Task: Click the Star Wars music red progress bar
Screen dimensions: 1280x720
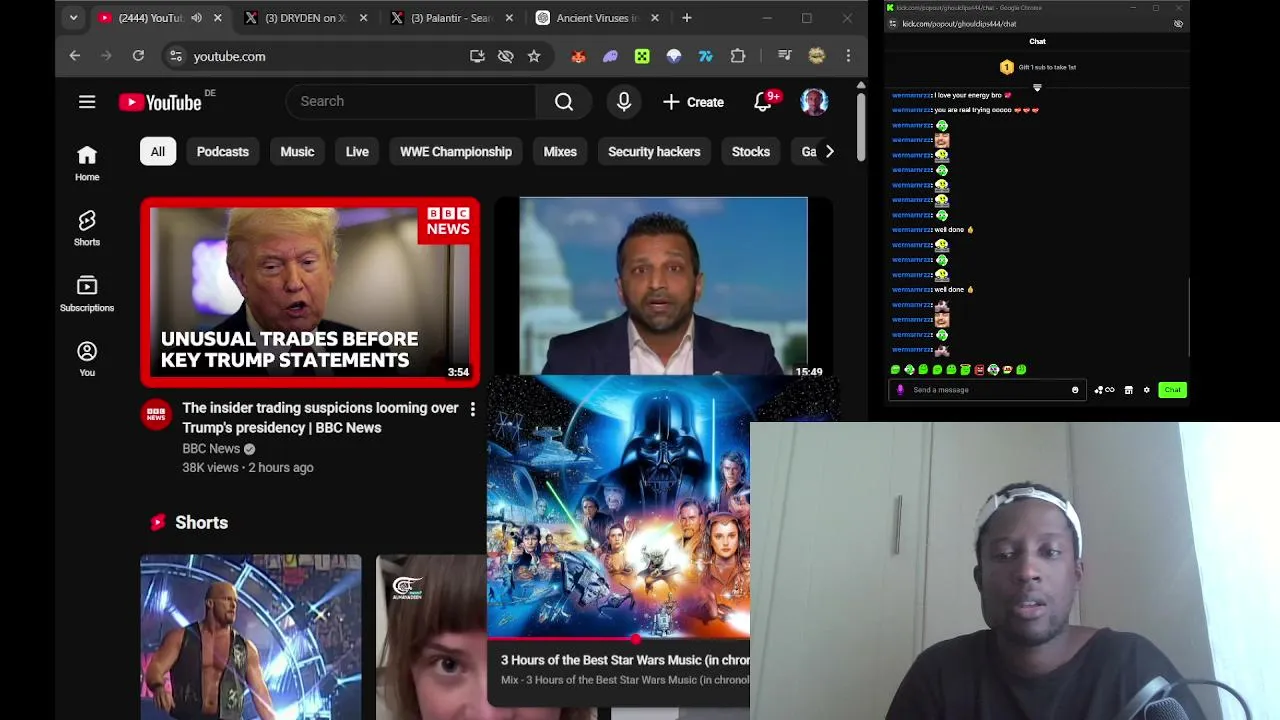Action: click(618, 637)
